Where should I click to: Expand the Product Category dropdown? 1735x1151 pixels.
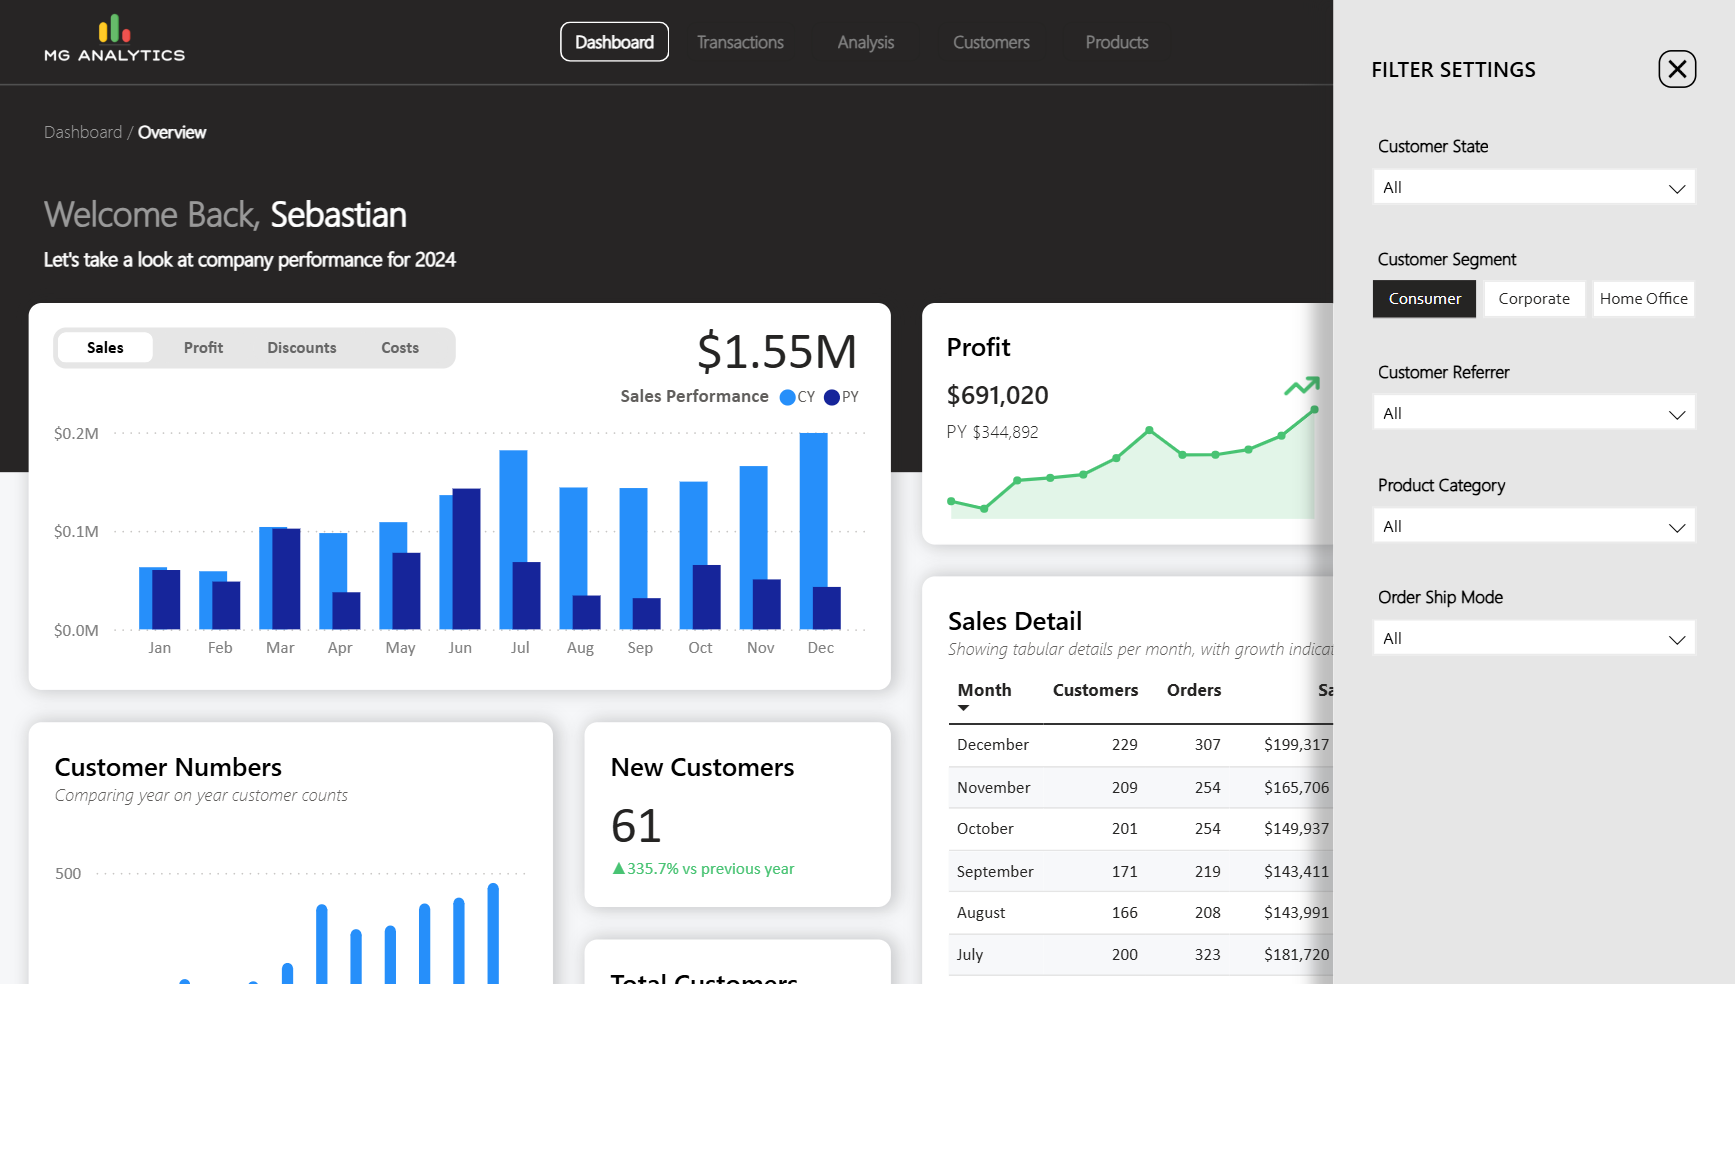coord(1533,527)
